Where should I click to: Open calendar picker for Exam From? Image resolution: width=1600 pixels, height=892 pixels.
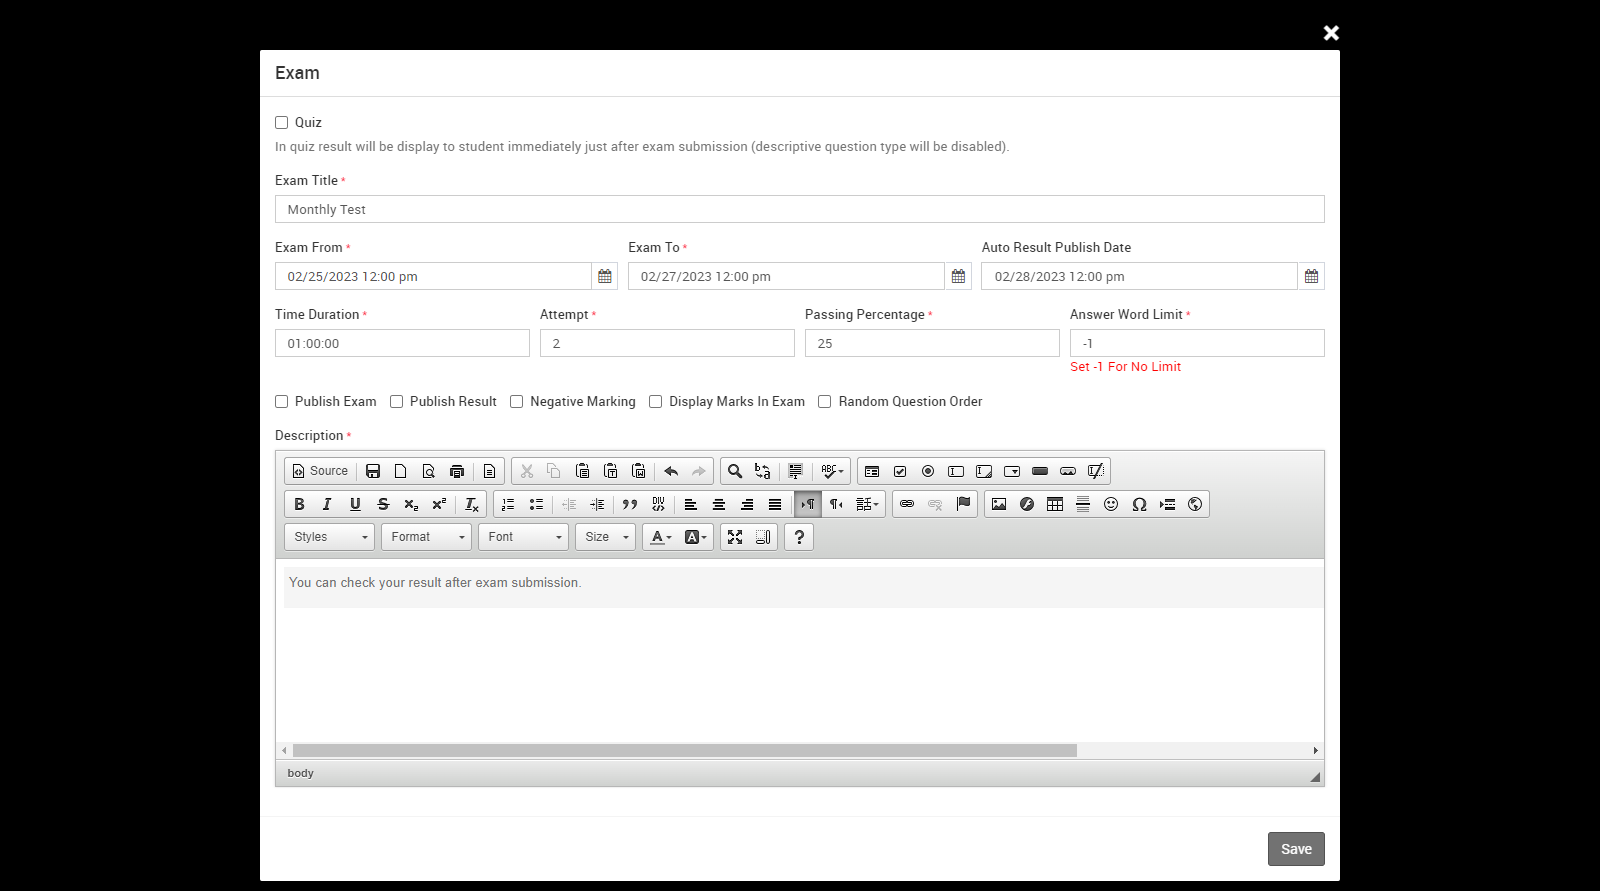point(605,276)
